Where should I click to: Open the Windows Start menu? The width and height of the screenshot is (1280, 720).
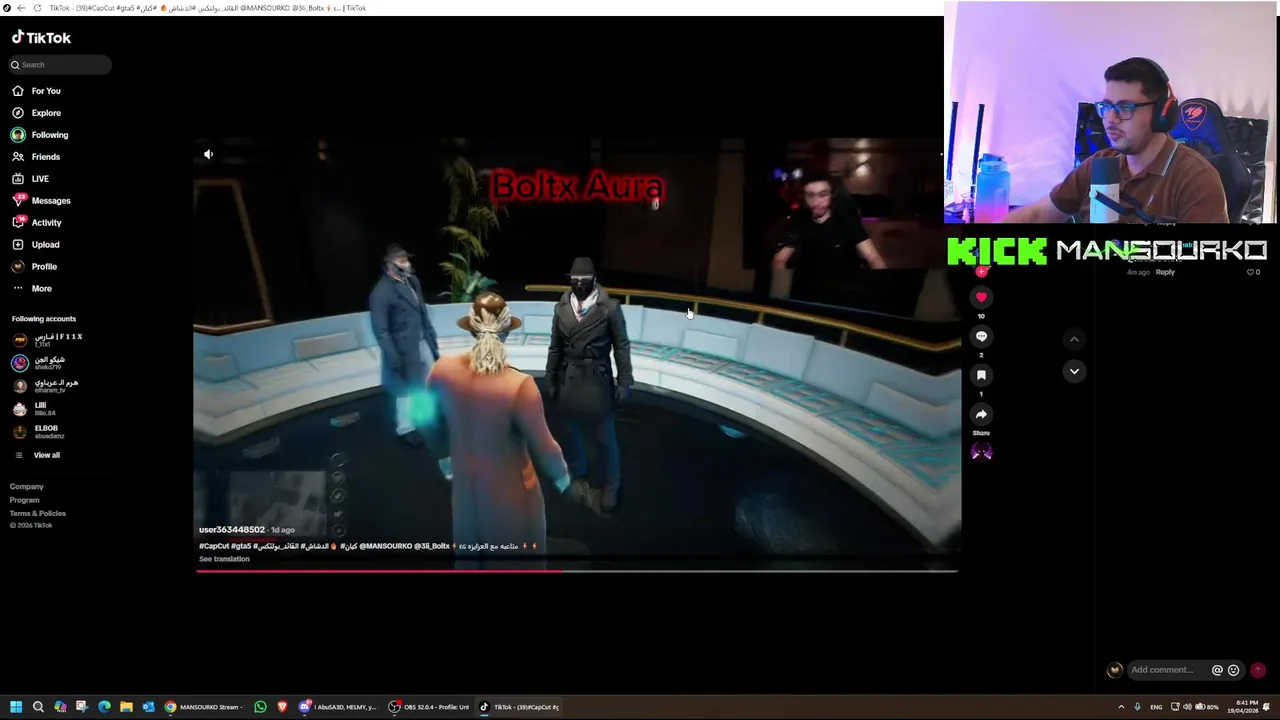[x=16, y=707]
